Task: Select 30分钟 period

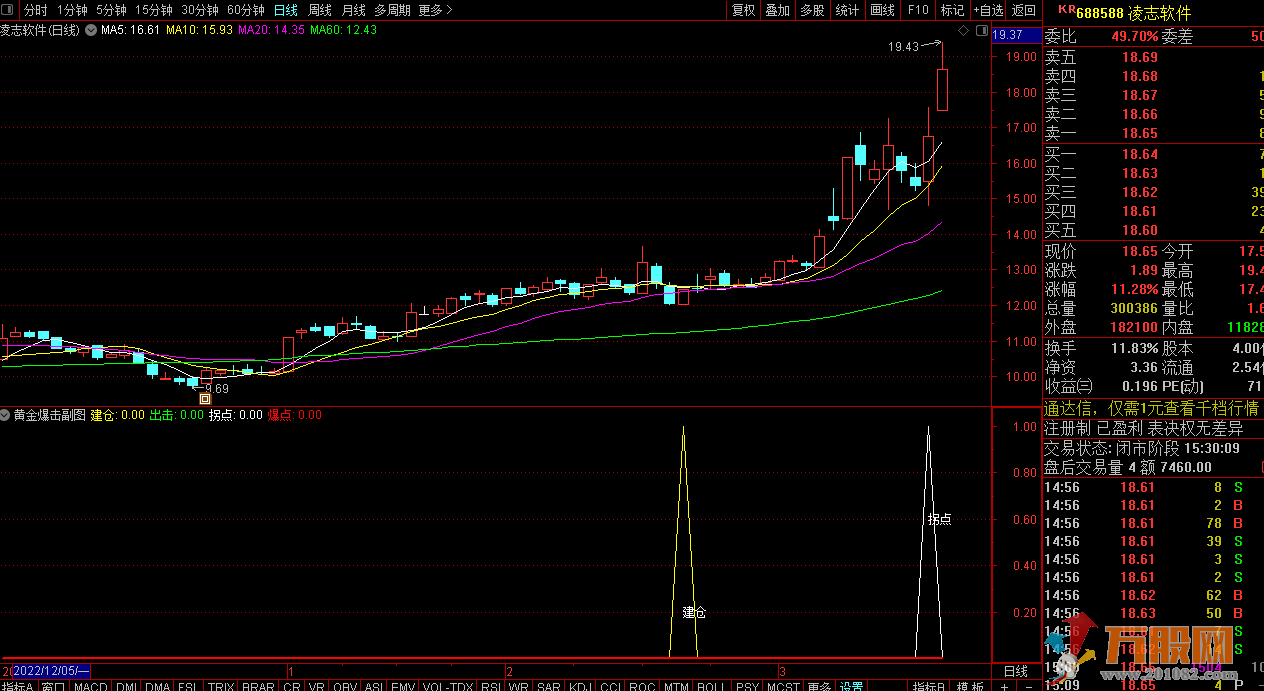Action: (x=200, y=10)
